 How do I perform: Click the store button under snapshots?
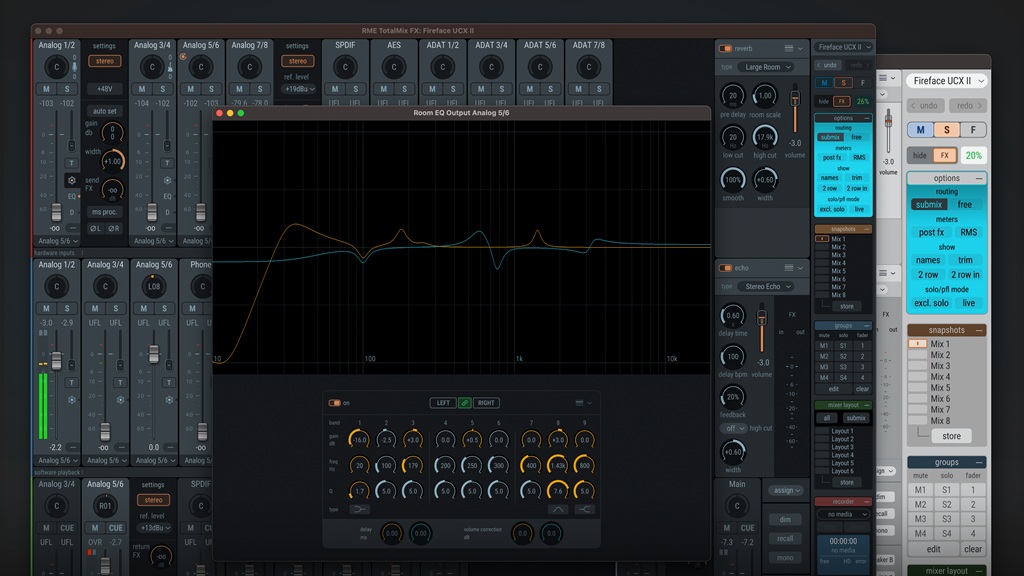click(950, 435)
